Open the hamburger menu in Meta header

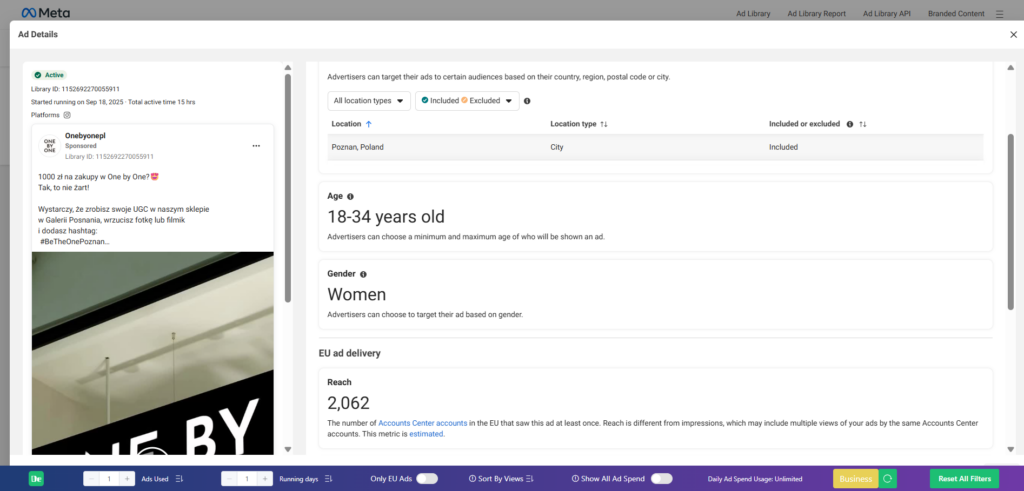tap(999, 14)
